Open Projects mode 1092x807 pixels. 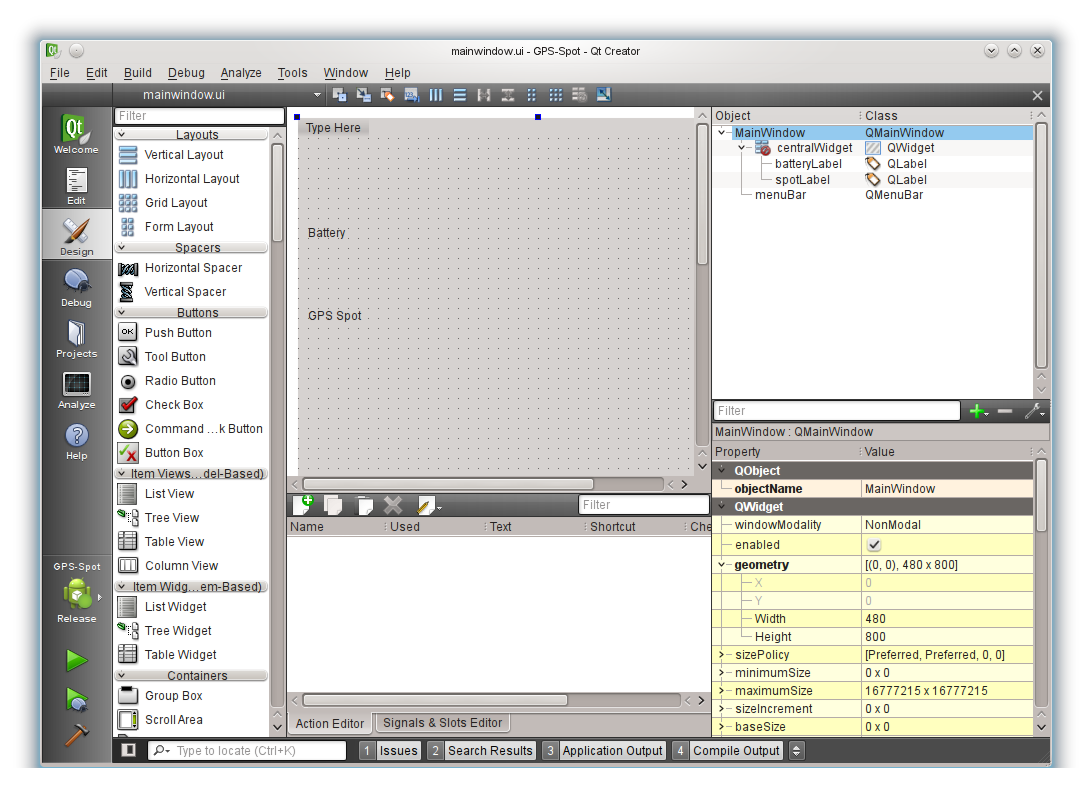coord(76,338)
